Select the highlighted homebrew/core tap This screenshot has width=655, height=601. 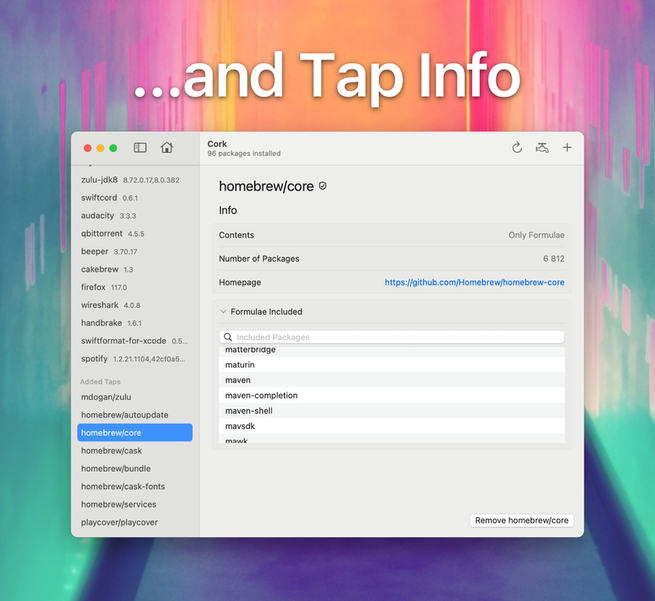coord(135,433)
